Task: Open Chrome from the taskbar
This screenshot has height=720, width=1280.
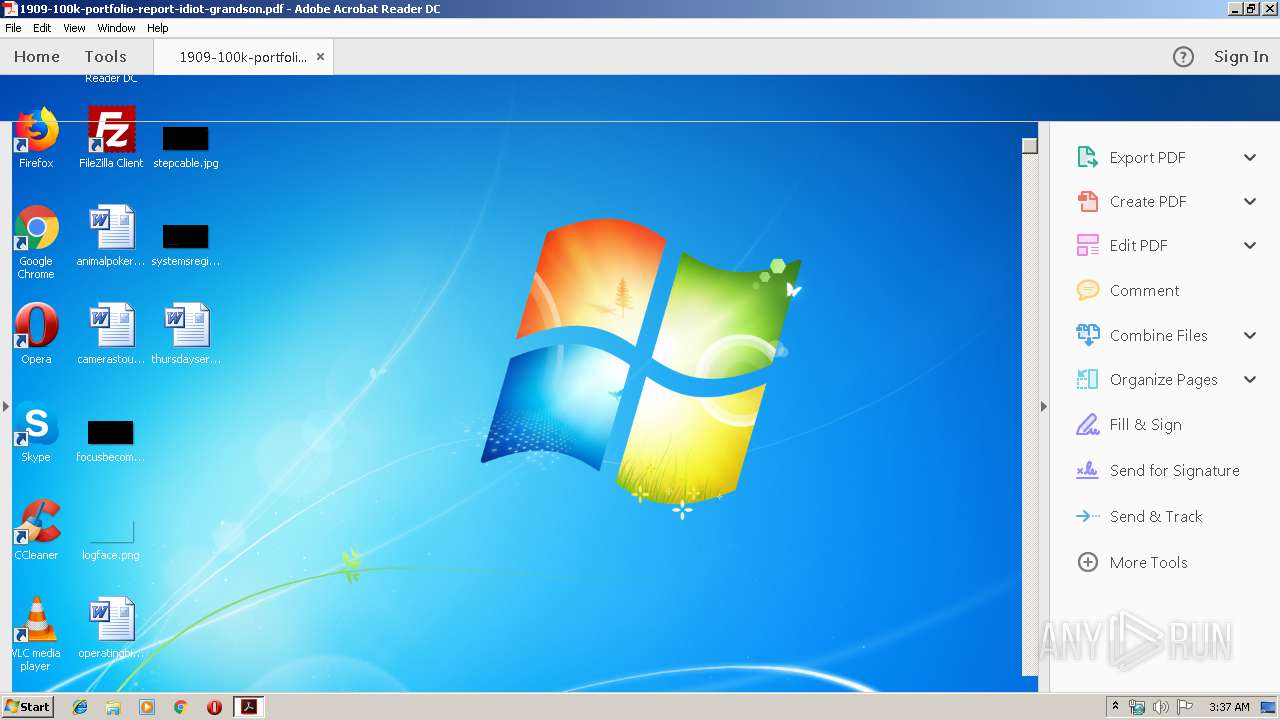Action: point(180,707)
